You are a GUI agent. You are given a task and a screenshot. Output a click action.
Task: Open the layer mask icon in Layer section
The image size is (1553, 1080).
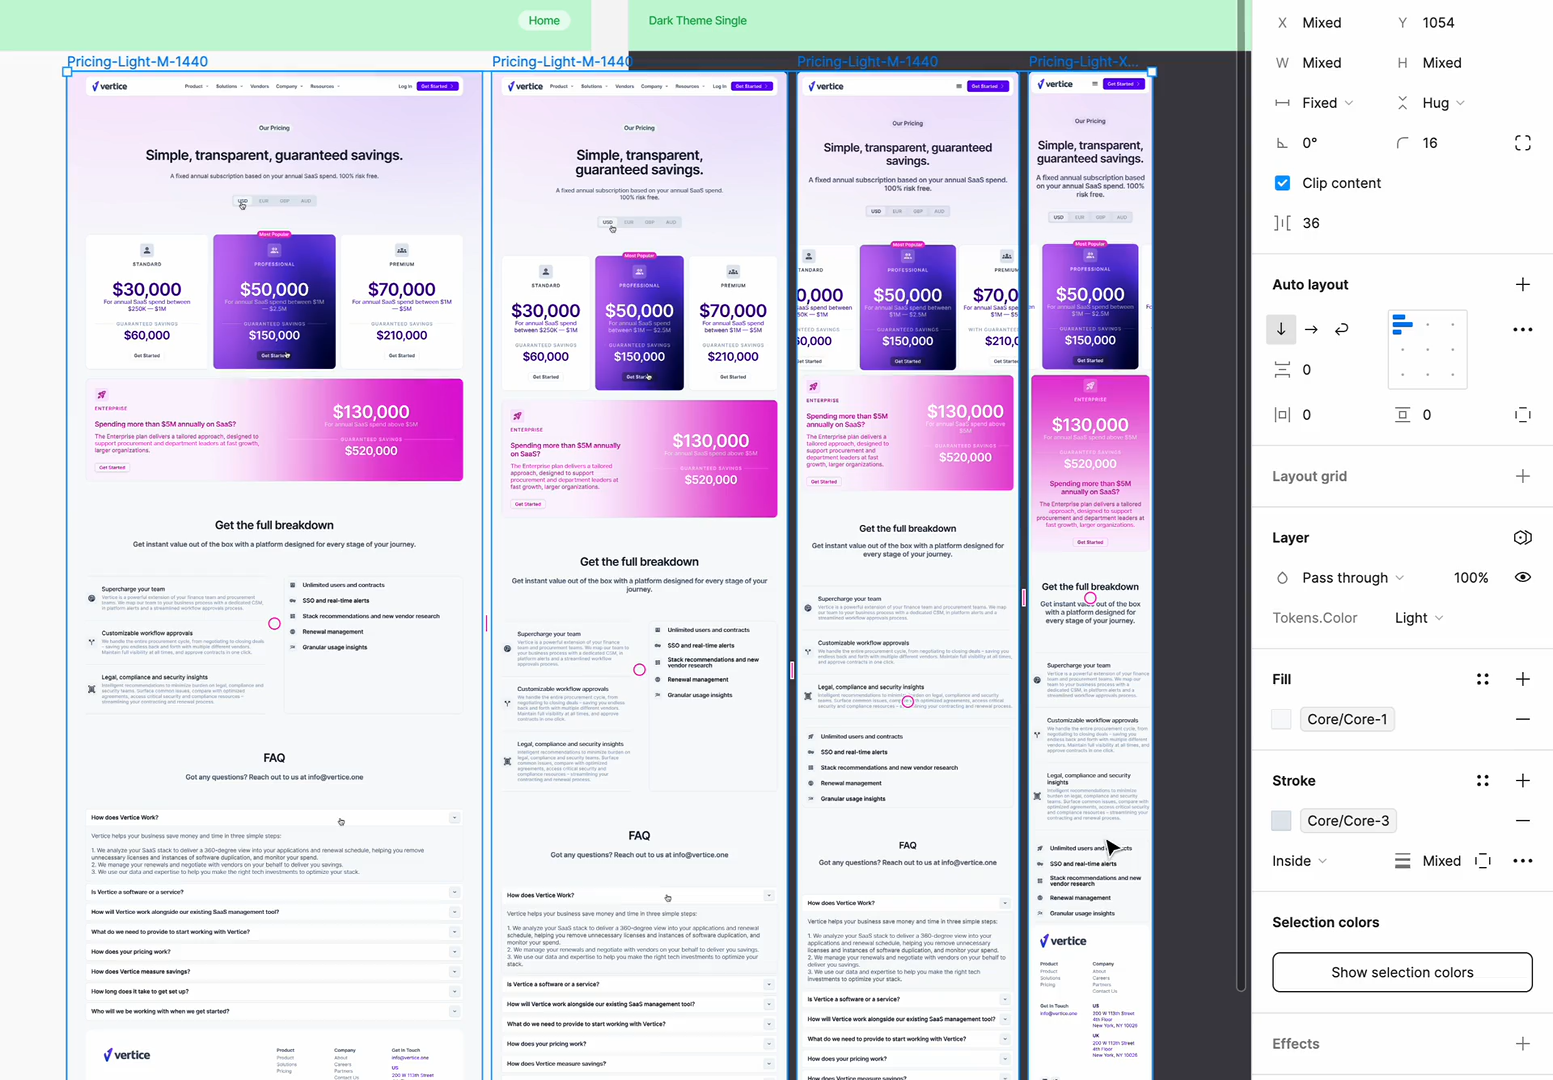pos(1522,537)
